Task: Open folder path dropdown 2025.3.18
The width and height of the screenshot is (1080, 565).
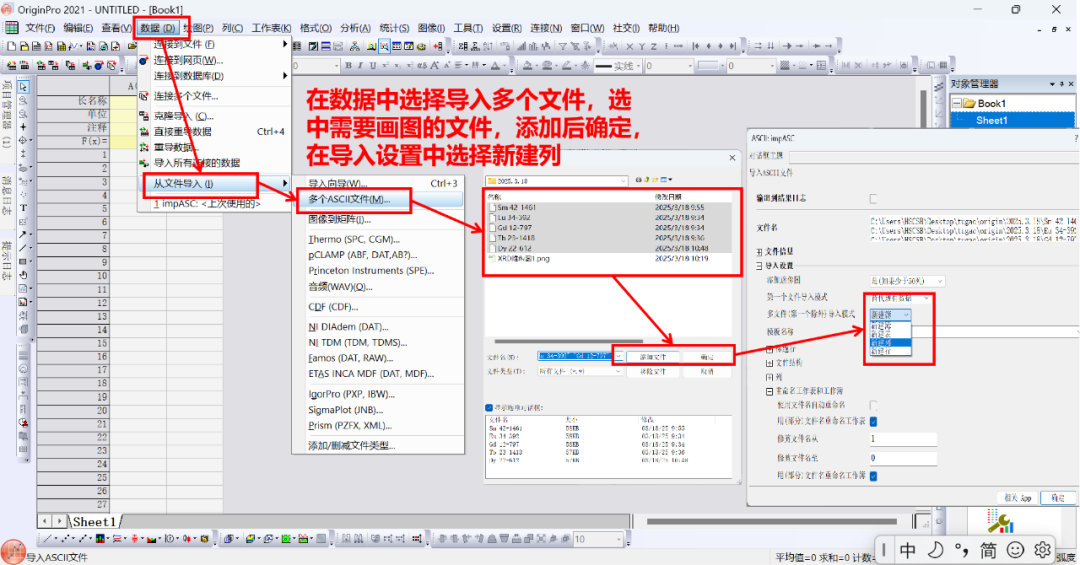Action: 557,181
